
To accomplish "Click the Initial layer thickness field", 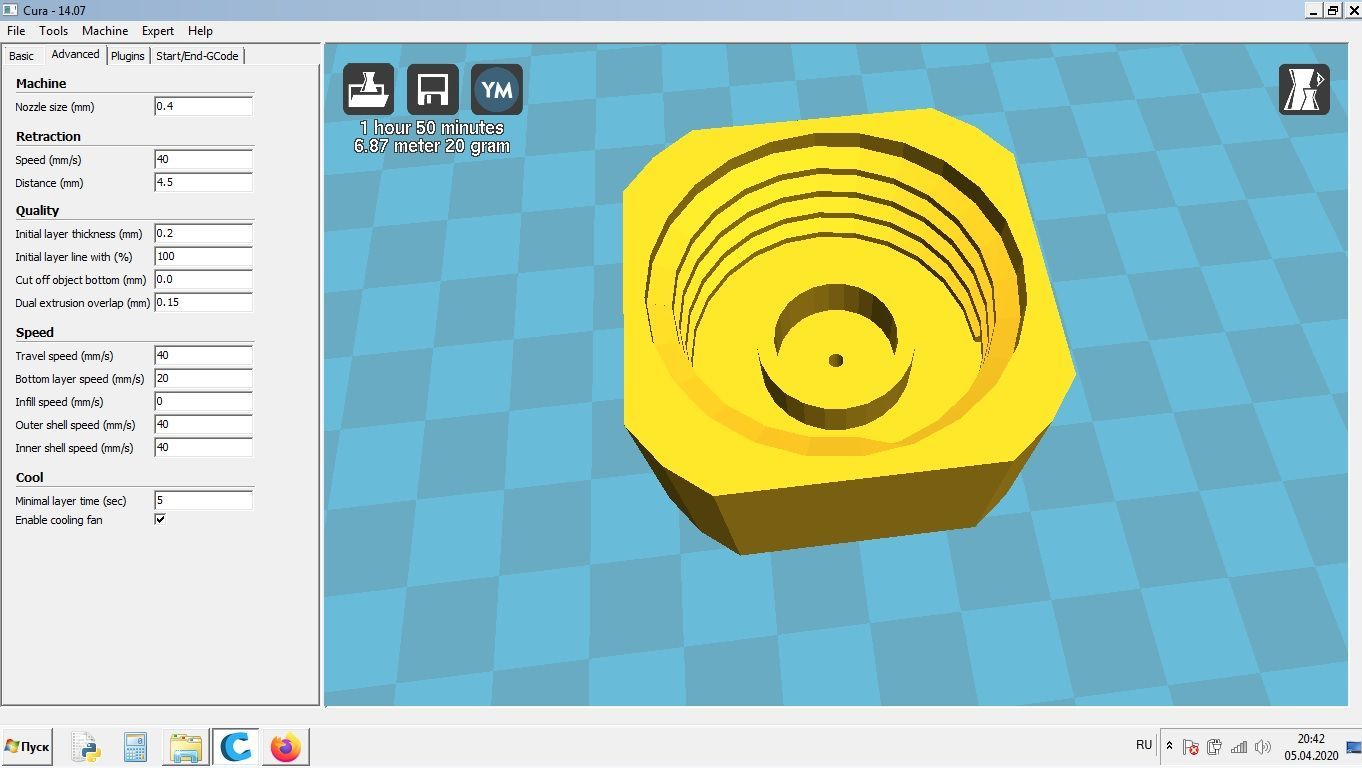I will (x=203, y=233).
